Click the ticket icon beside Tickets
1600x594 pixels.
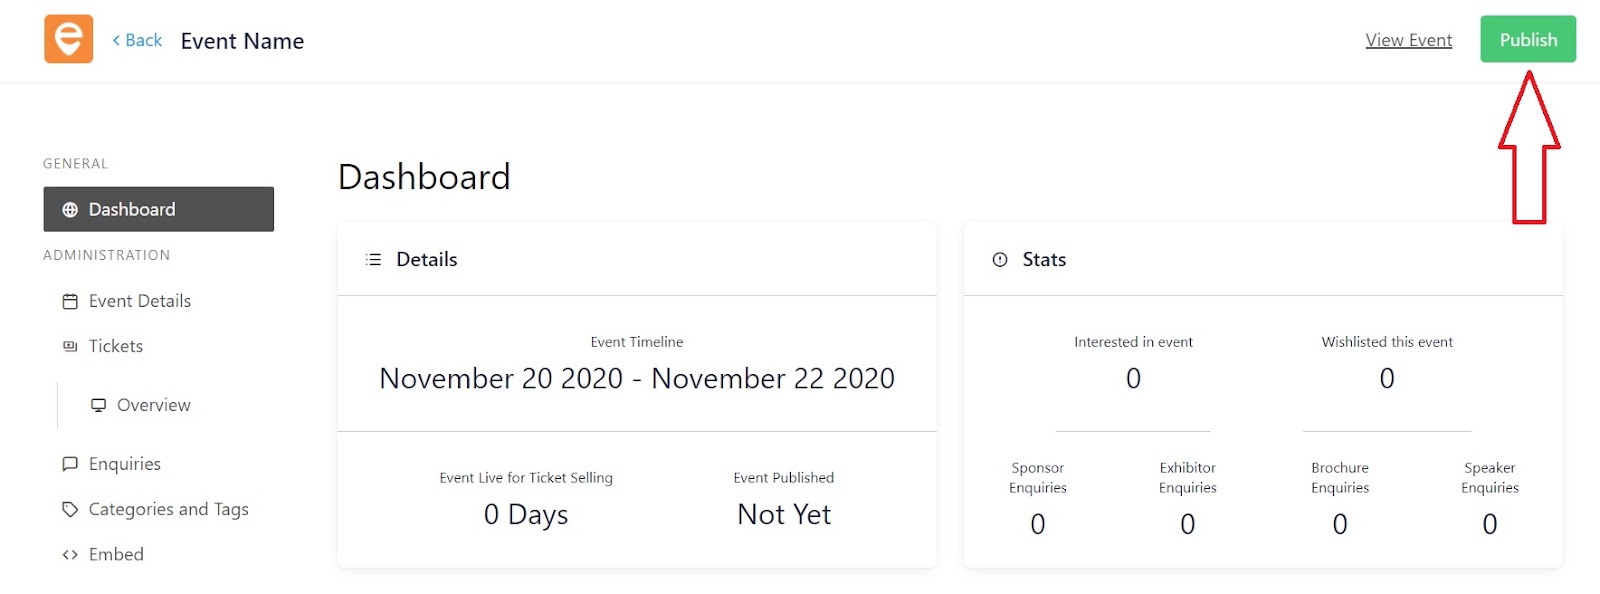(70, 346)
